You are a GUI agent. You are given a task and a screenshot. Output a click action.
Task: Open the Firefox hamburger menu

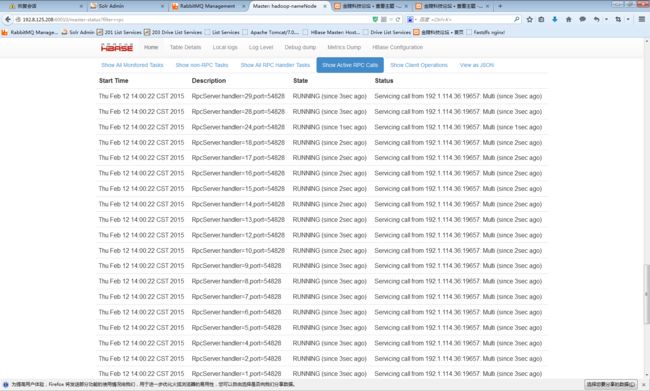click(x=641, y=19)
